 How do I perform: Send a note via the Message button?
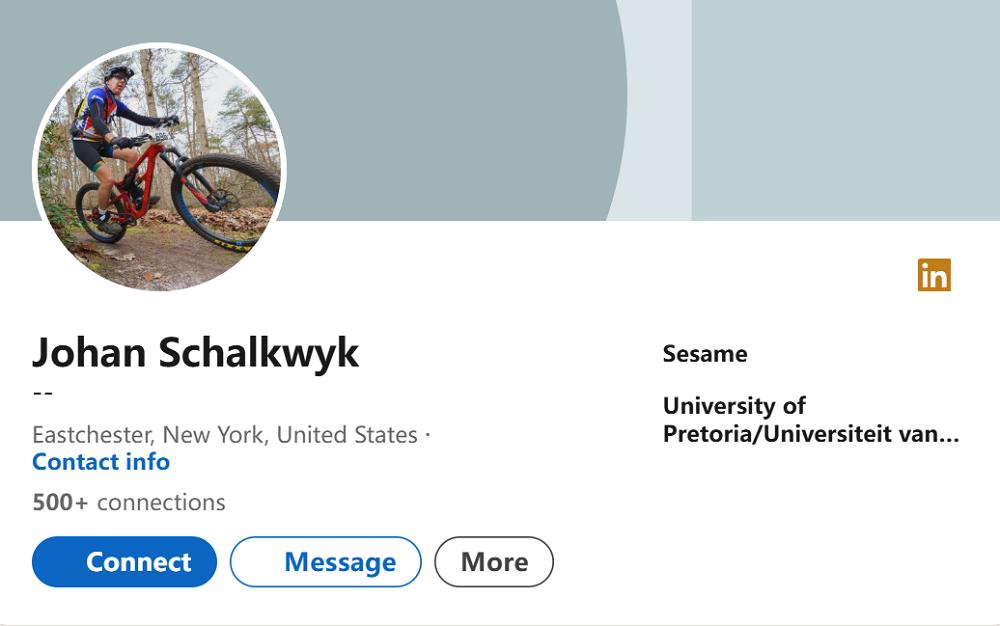click(326, 562)
